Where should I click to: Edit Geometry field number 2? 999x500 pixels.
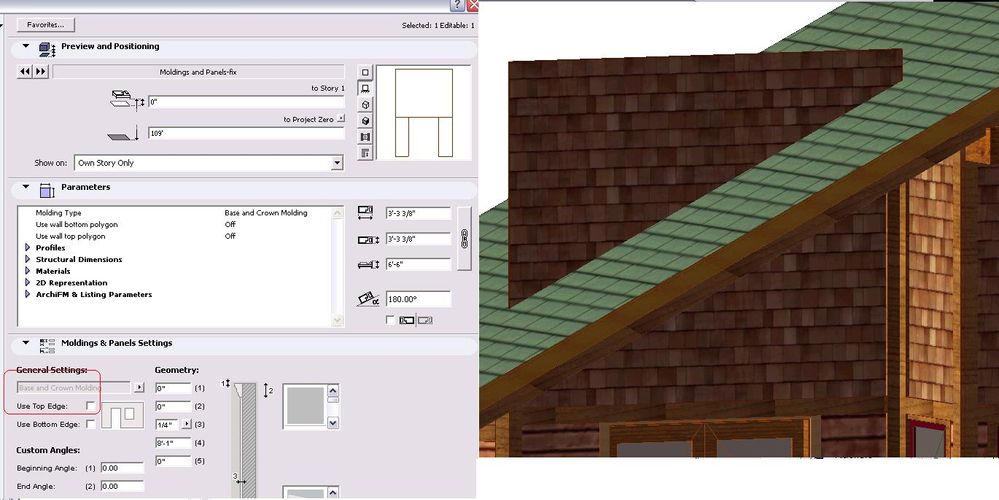[173, 406]
